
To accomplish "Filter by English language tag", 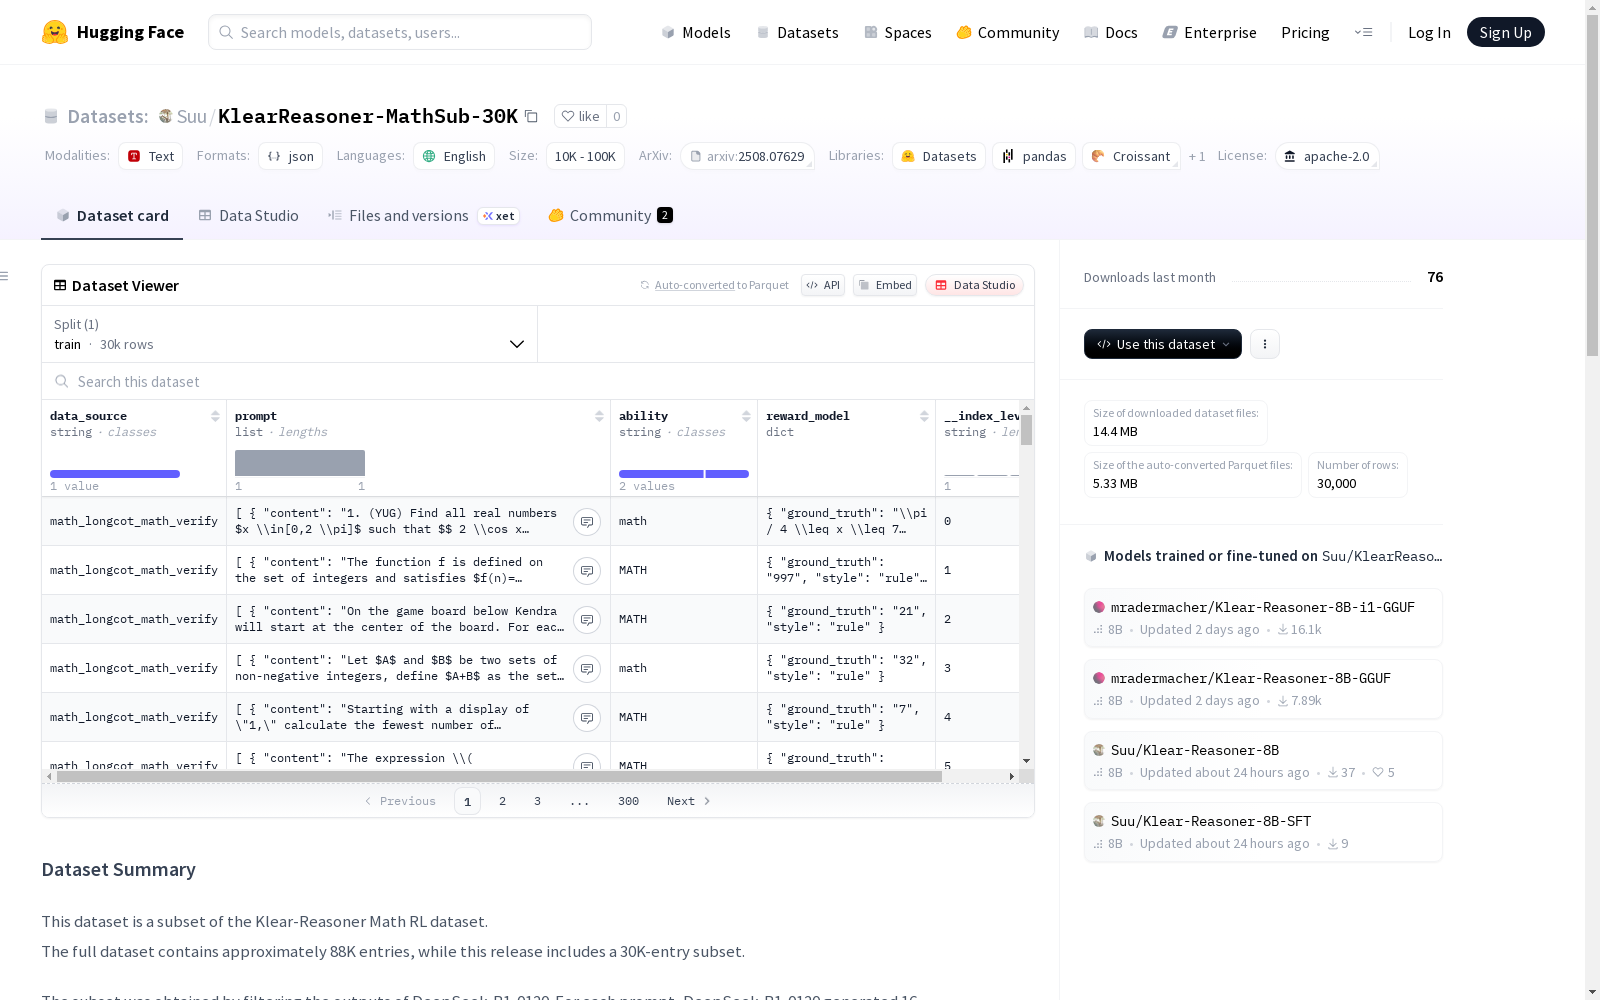I will coord(454,156).
